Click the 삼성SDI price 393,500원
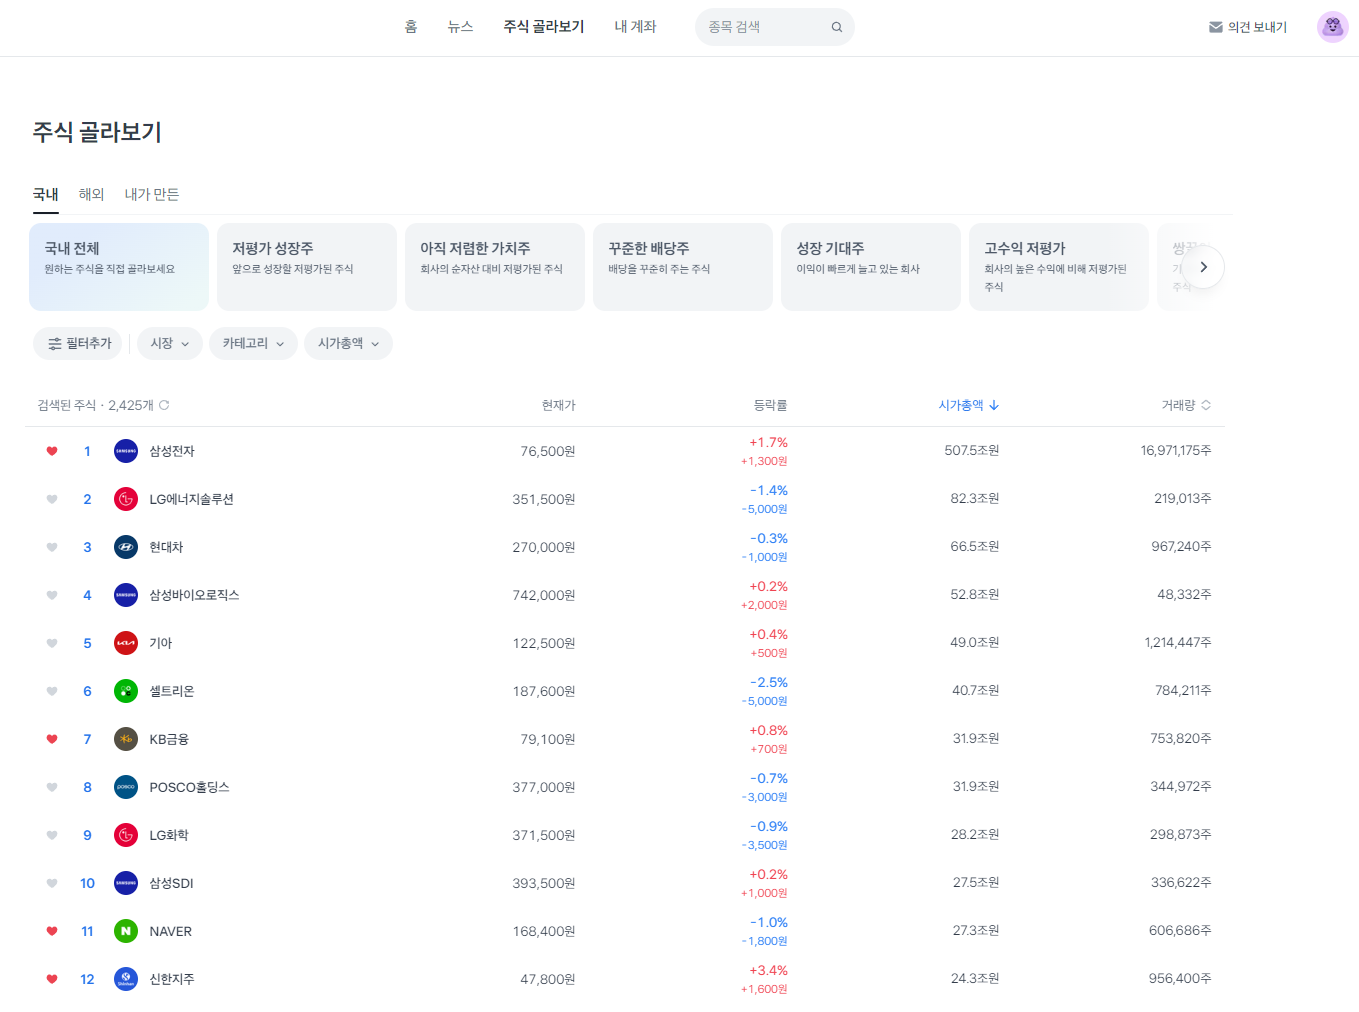 [x=544, y=883]
